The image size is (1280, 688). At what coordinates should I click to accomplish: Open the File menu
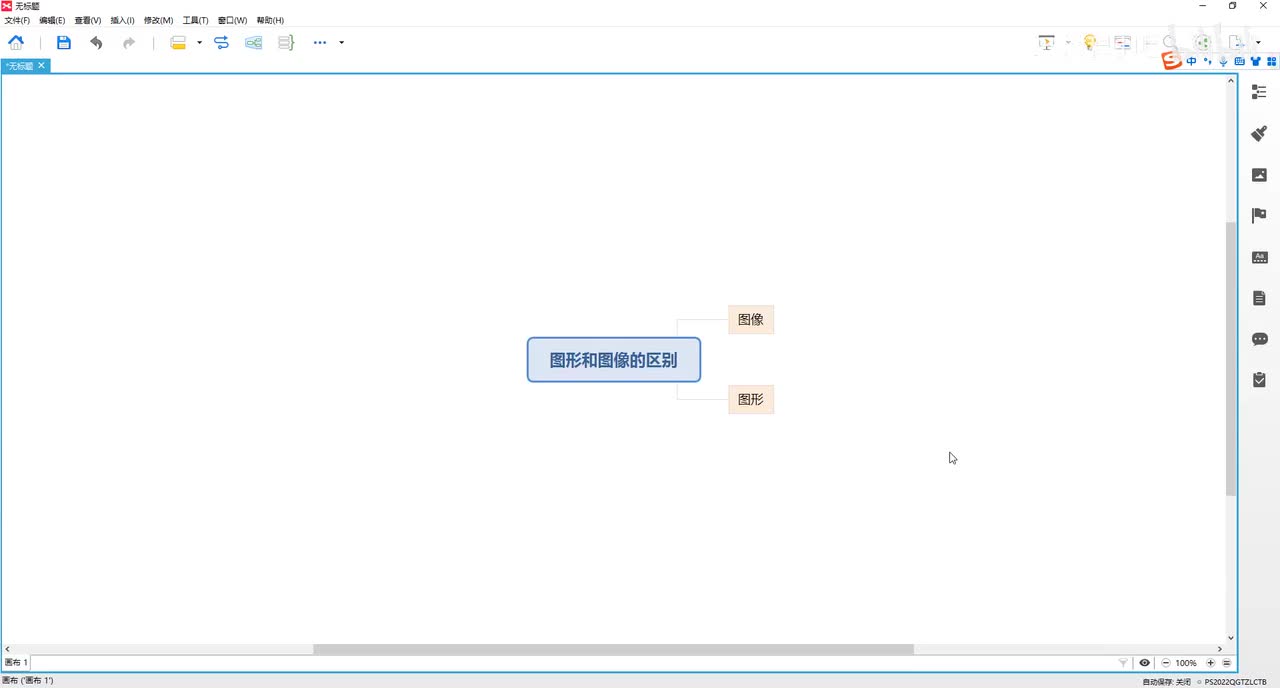tap(17, 20)
